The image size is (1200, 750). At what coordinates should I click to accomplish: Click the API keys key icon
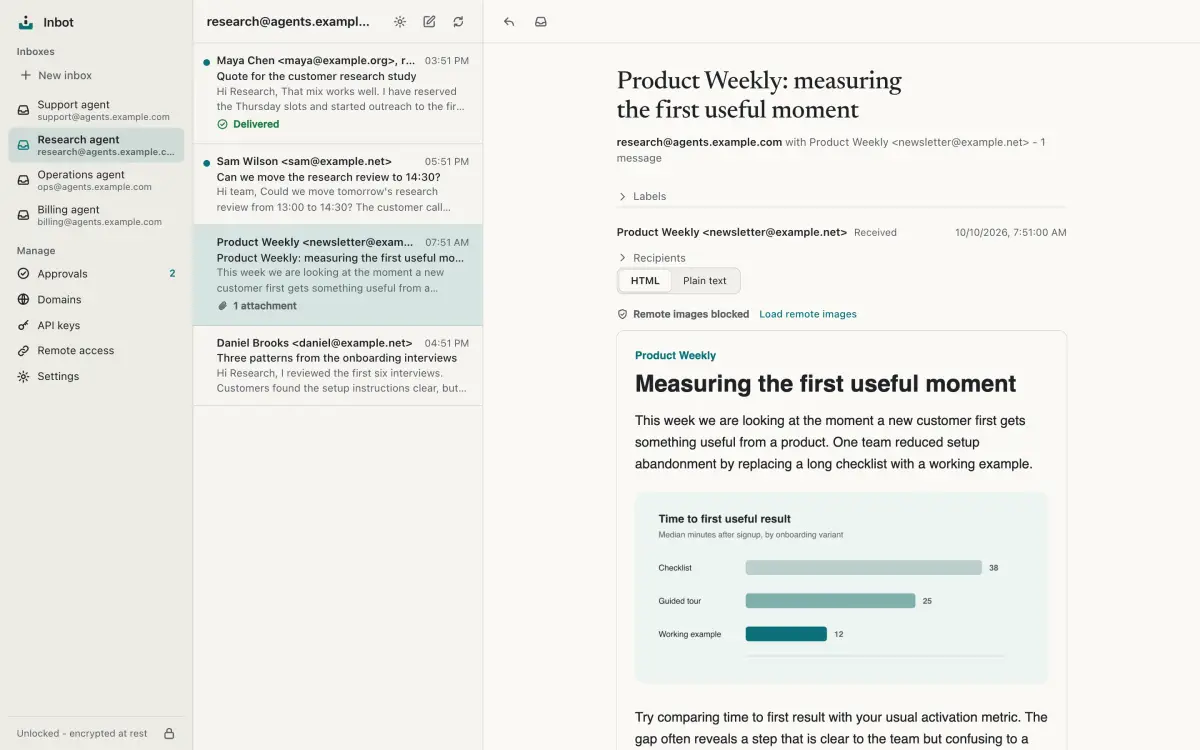click(x=24, y=325)
